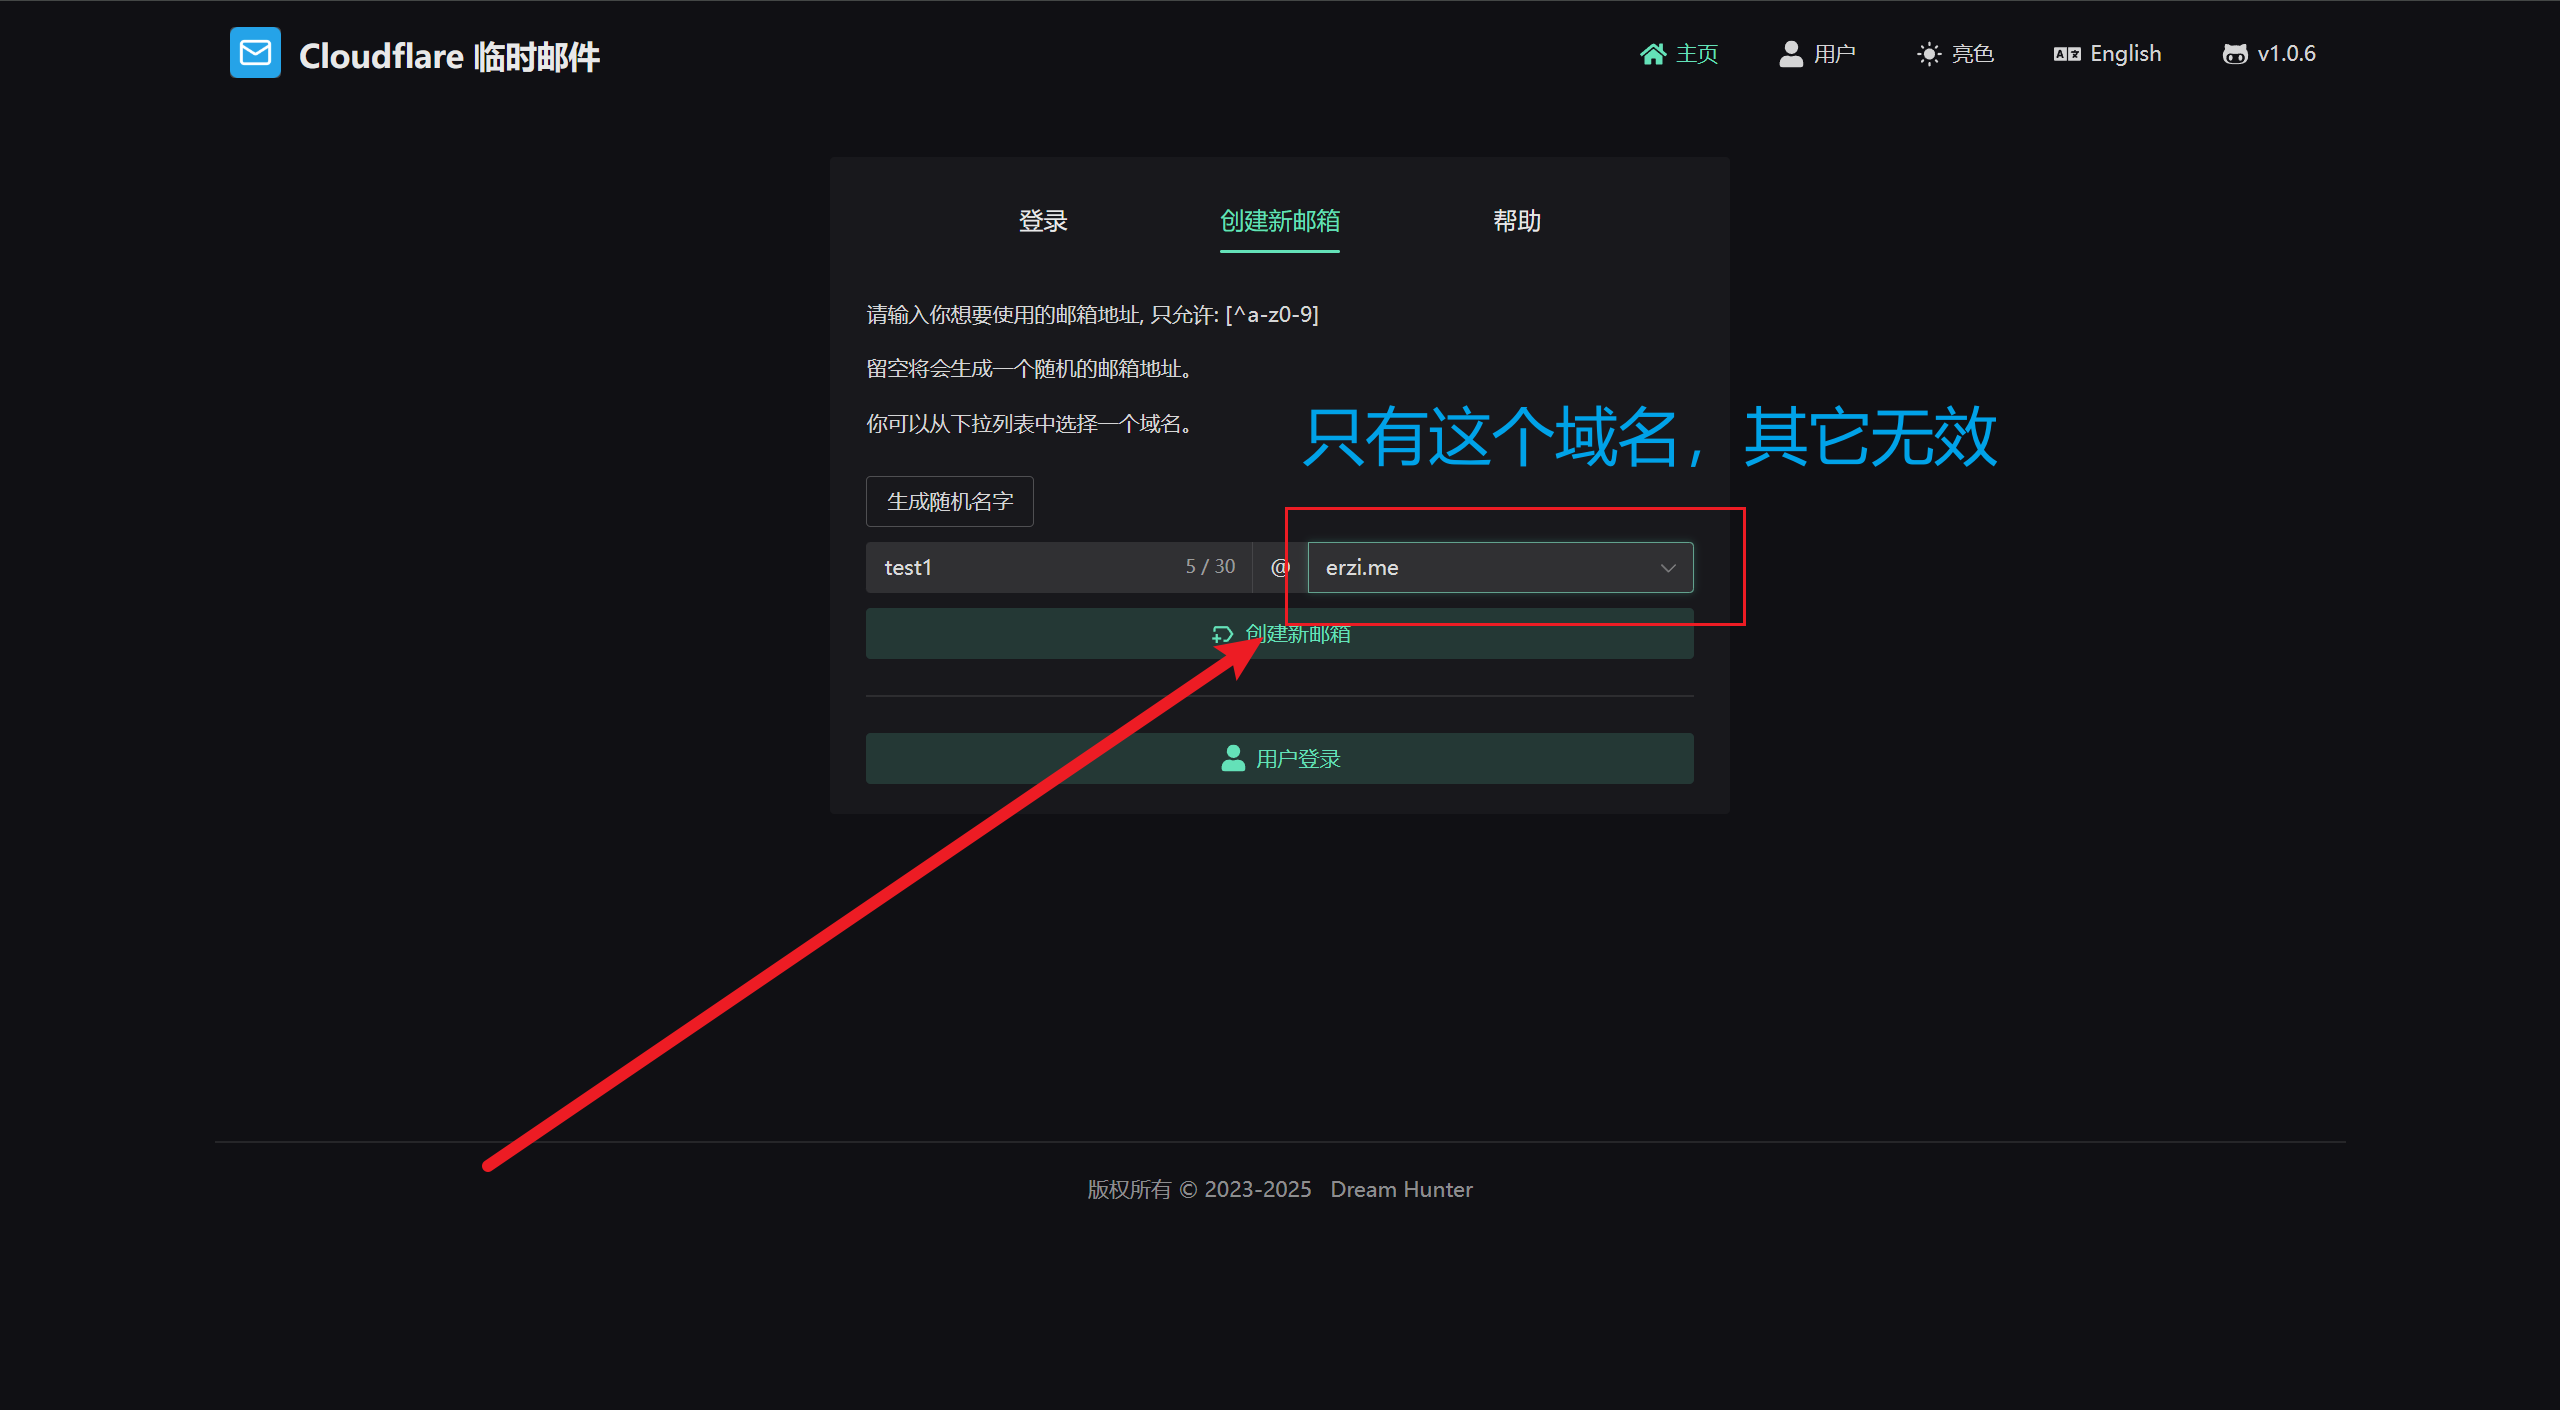The width and height of the screenshot is (2560, 1410).
Task: Click the user person icon in navbar
Action: tap(1790, 54)
